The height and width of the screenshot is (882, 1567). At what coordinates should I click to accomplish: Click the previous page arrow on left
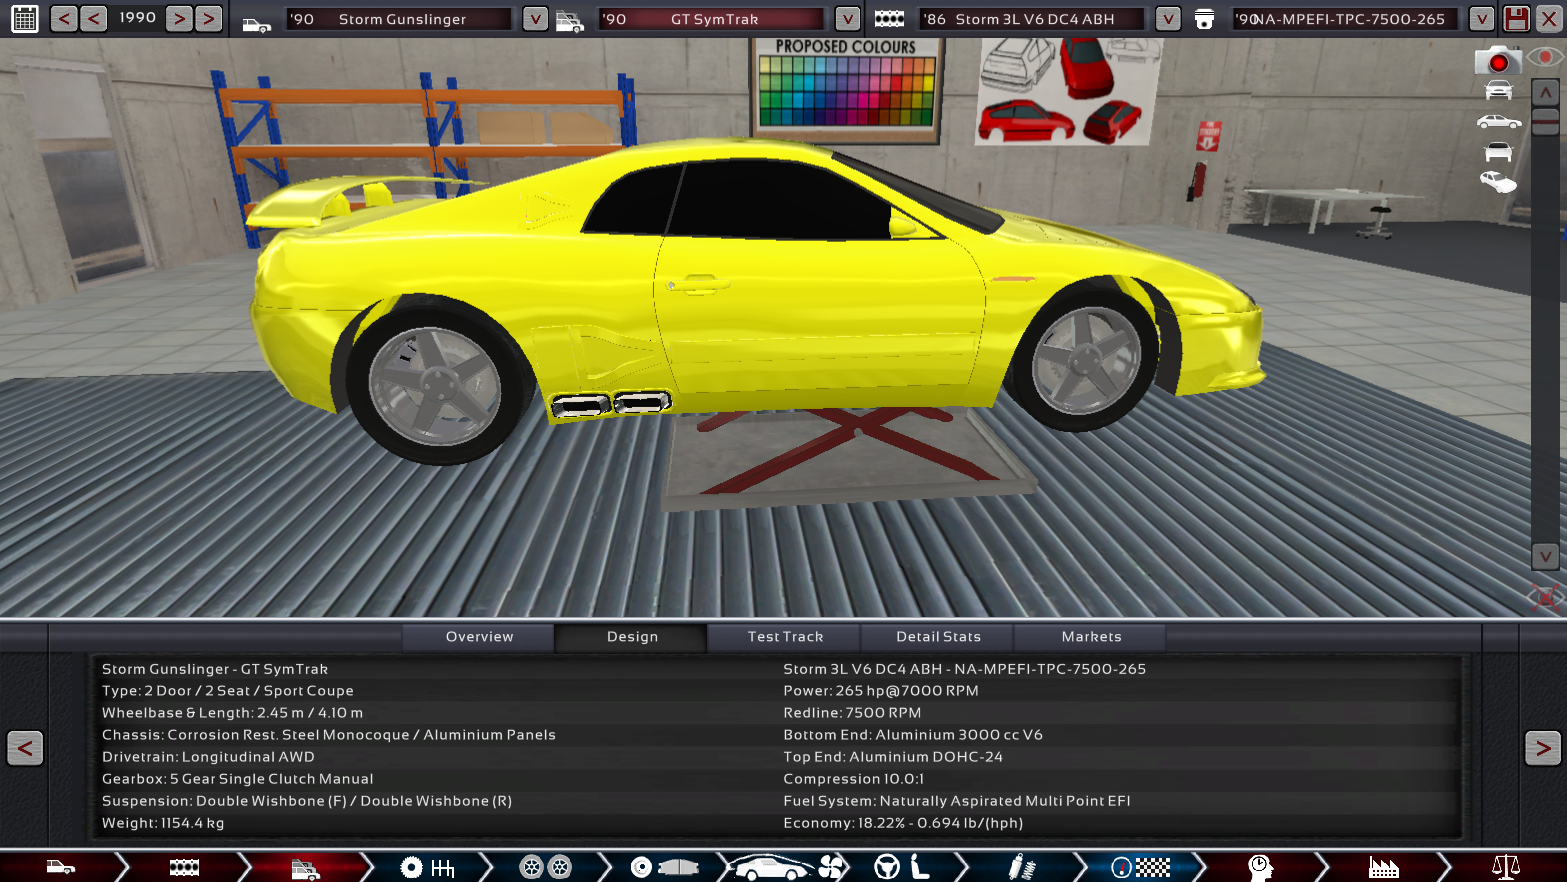coord(25,748)
